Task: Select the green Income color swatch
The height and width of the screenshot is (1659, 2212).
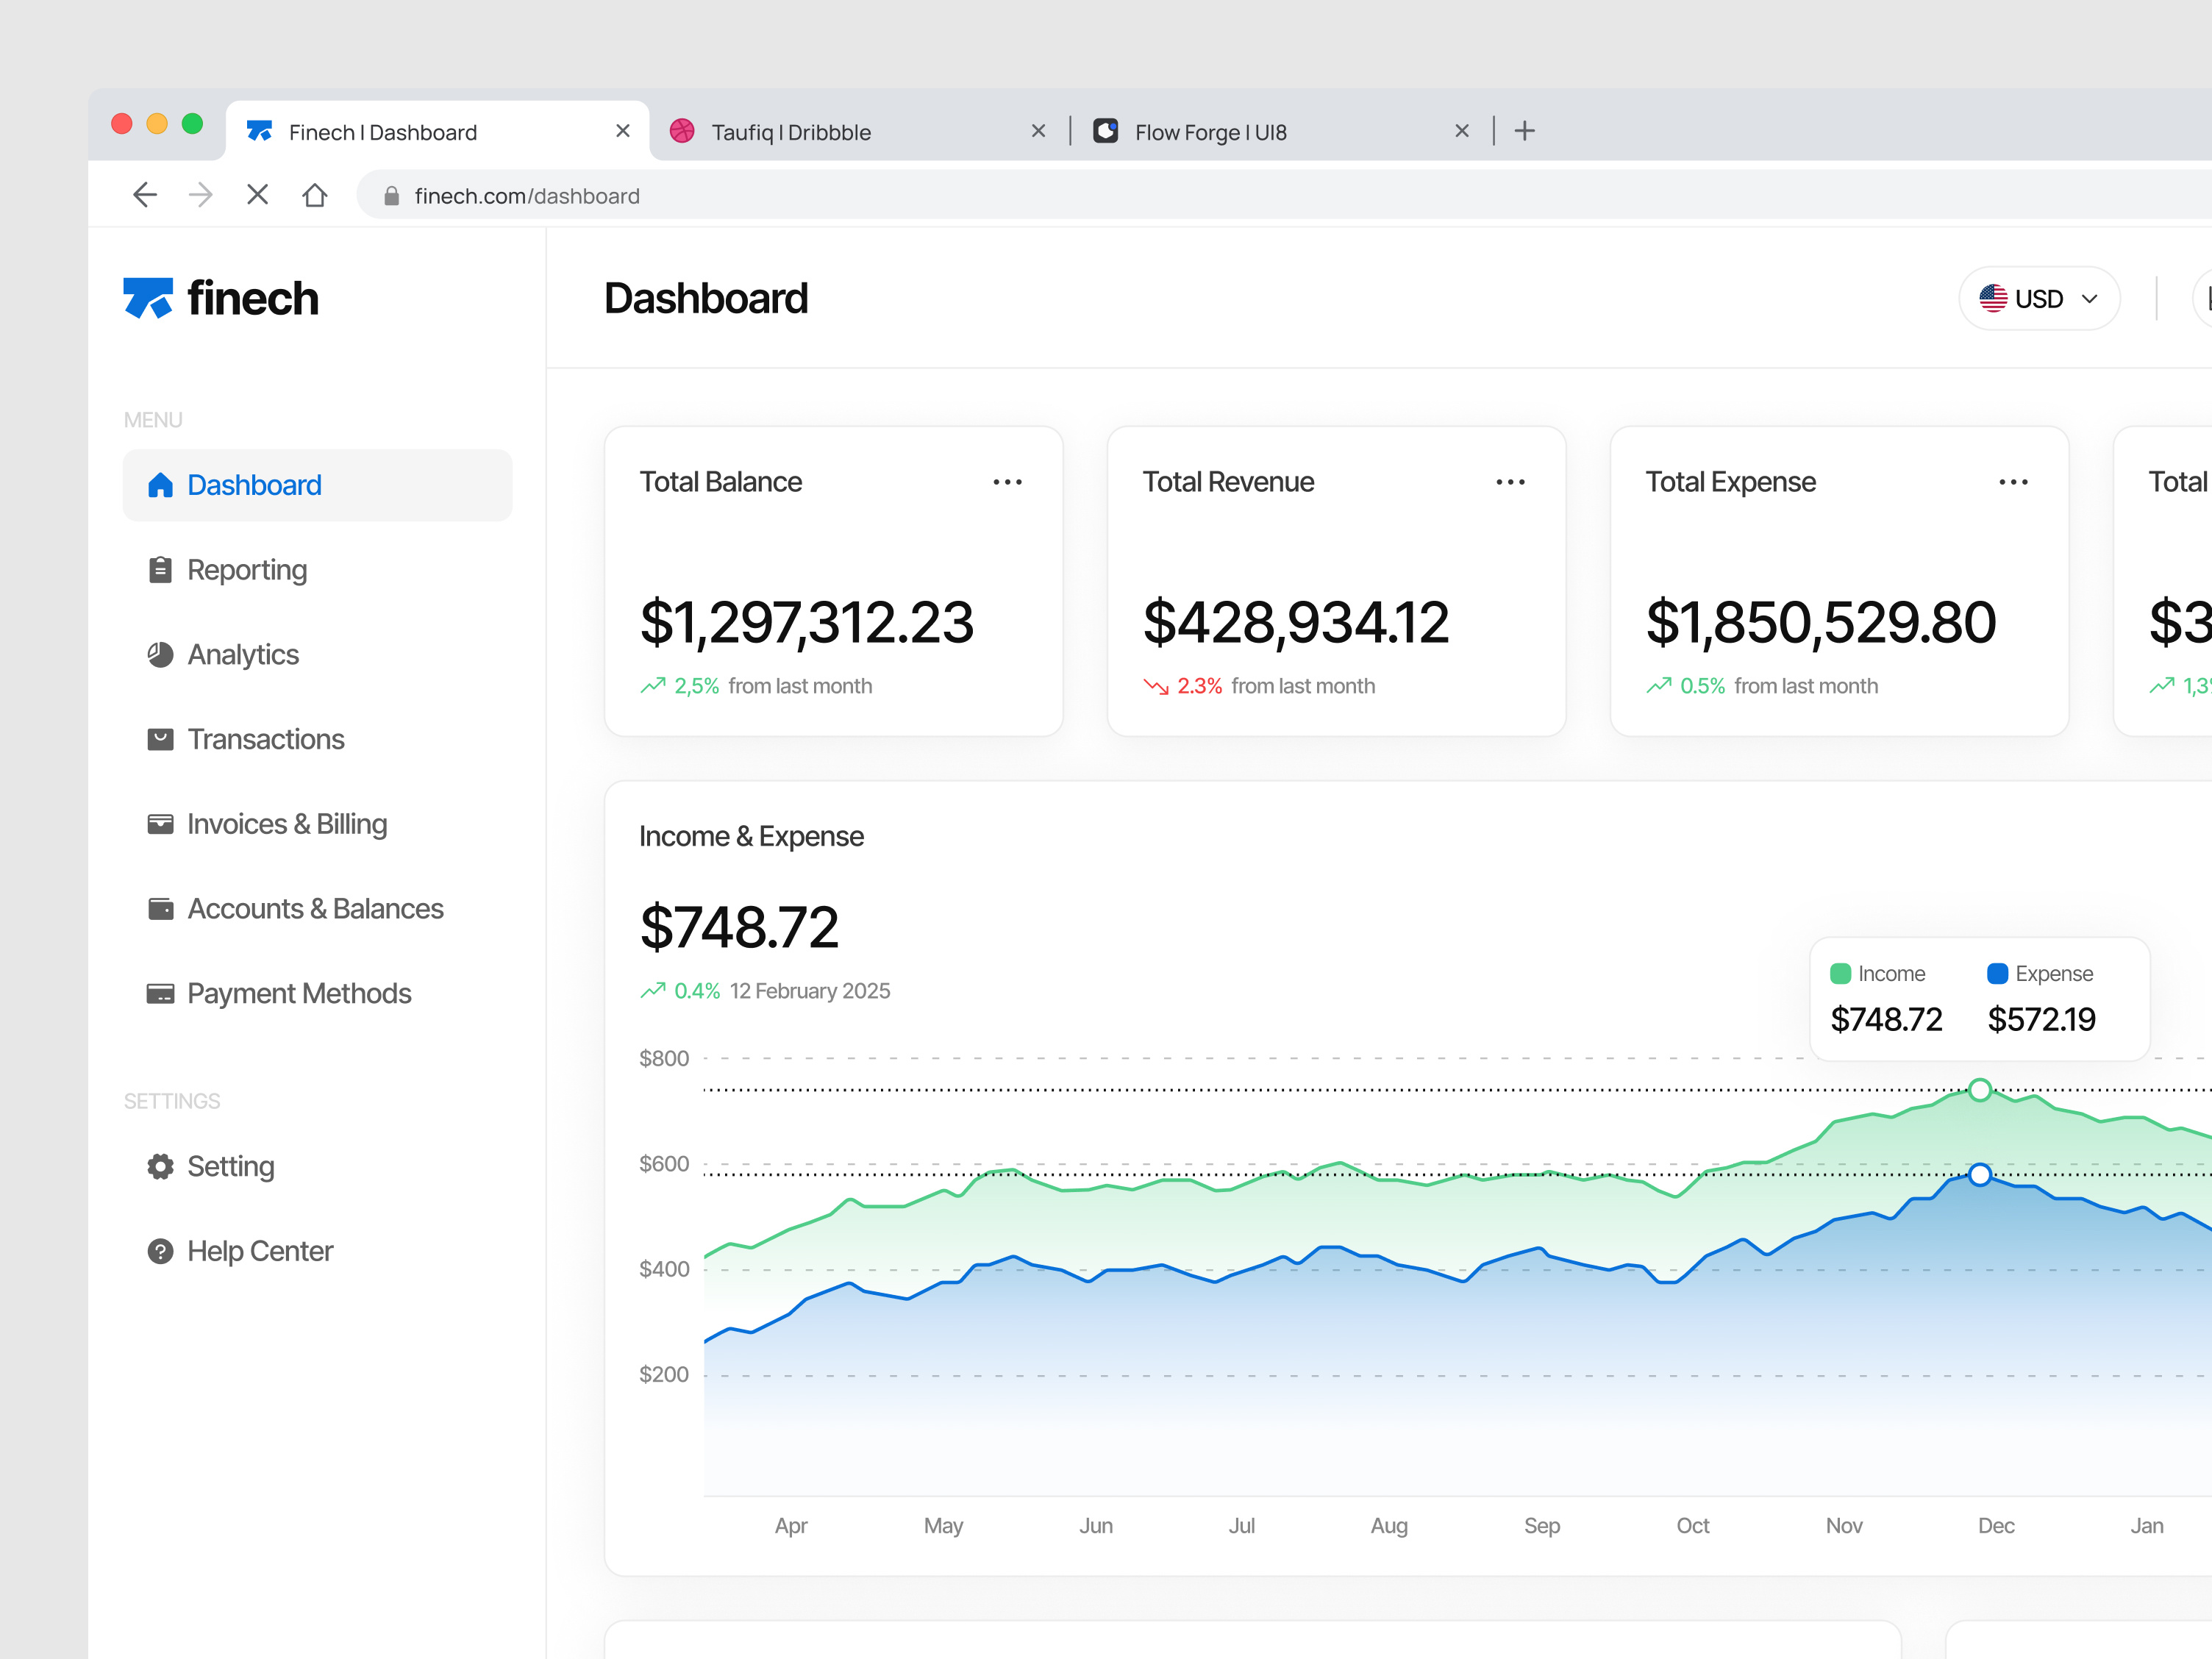Action: coord(1840,973)
